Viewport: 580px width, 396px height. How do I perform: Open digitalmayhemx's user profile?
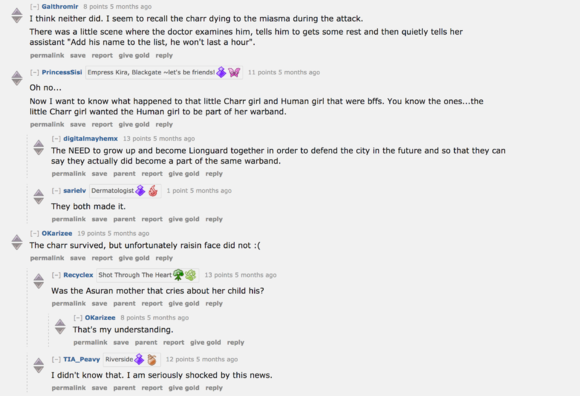(x=90, y=138)
